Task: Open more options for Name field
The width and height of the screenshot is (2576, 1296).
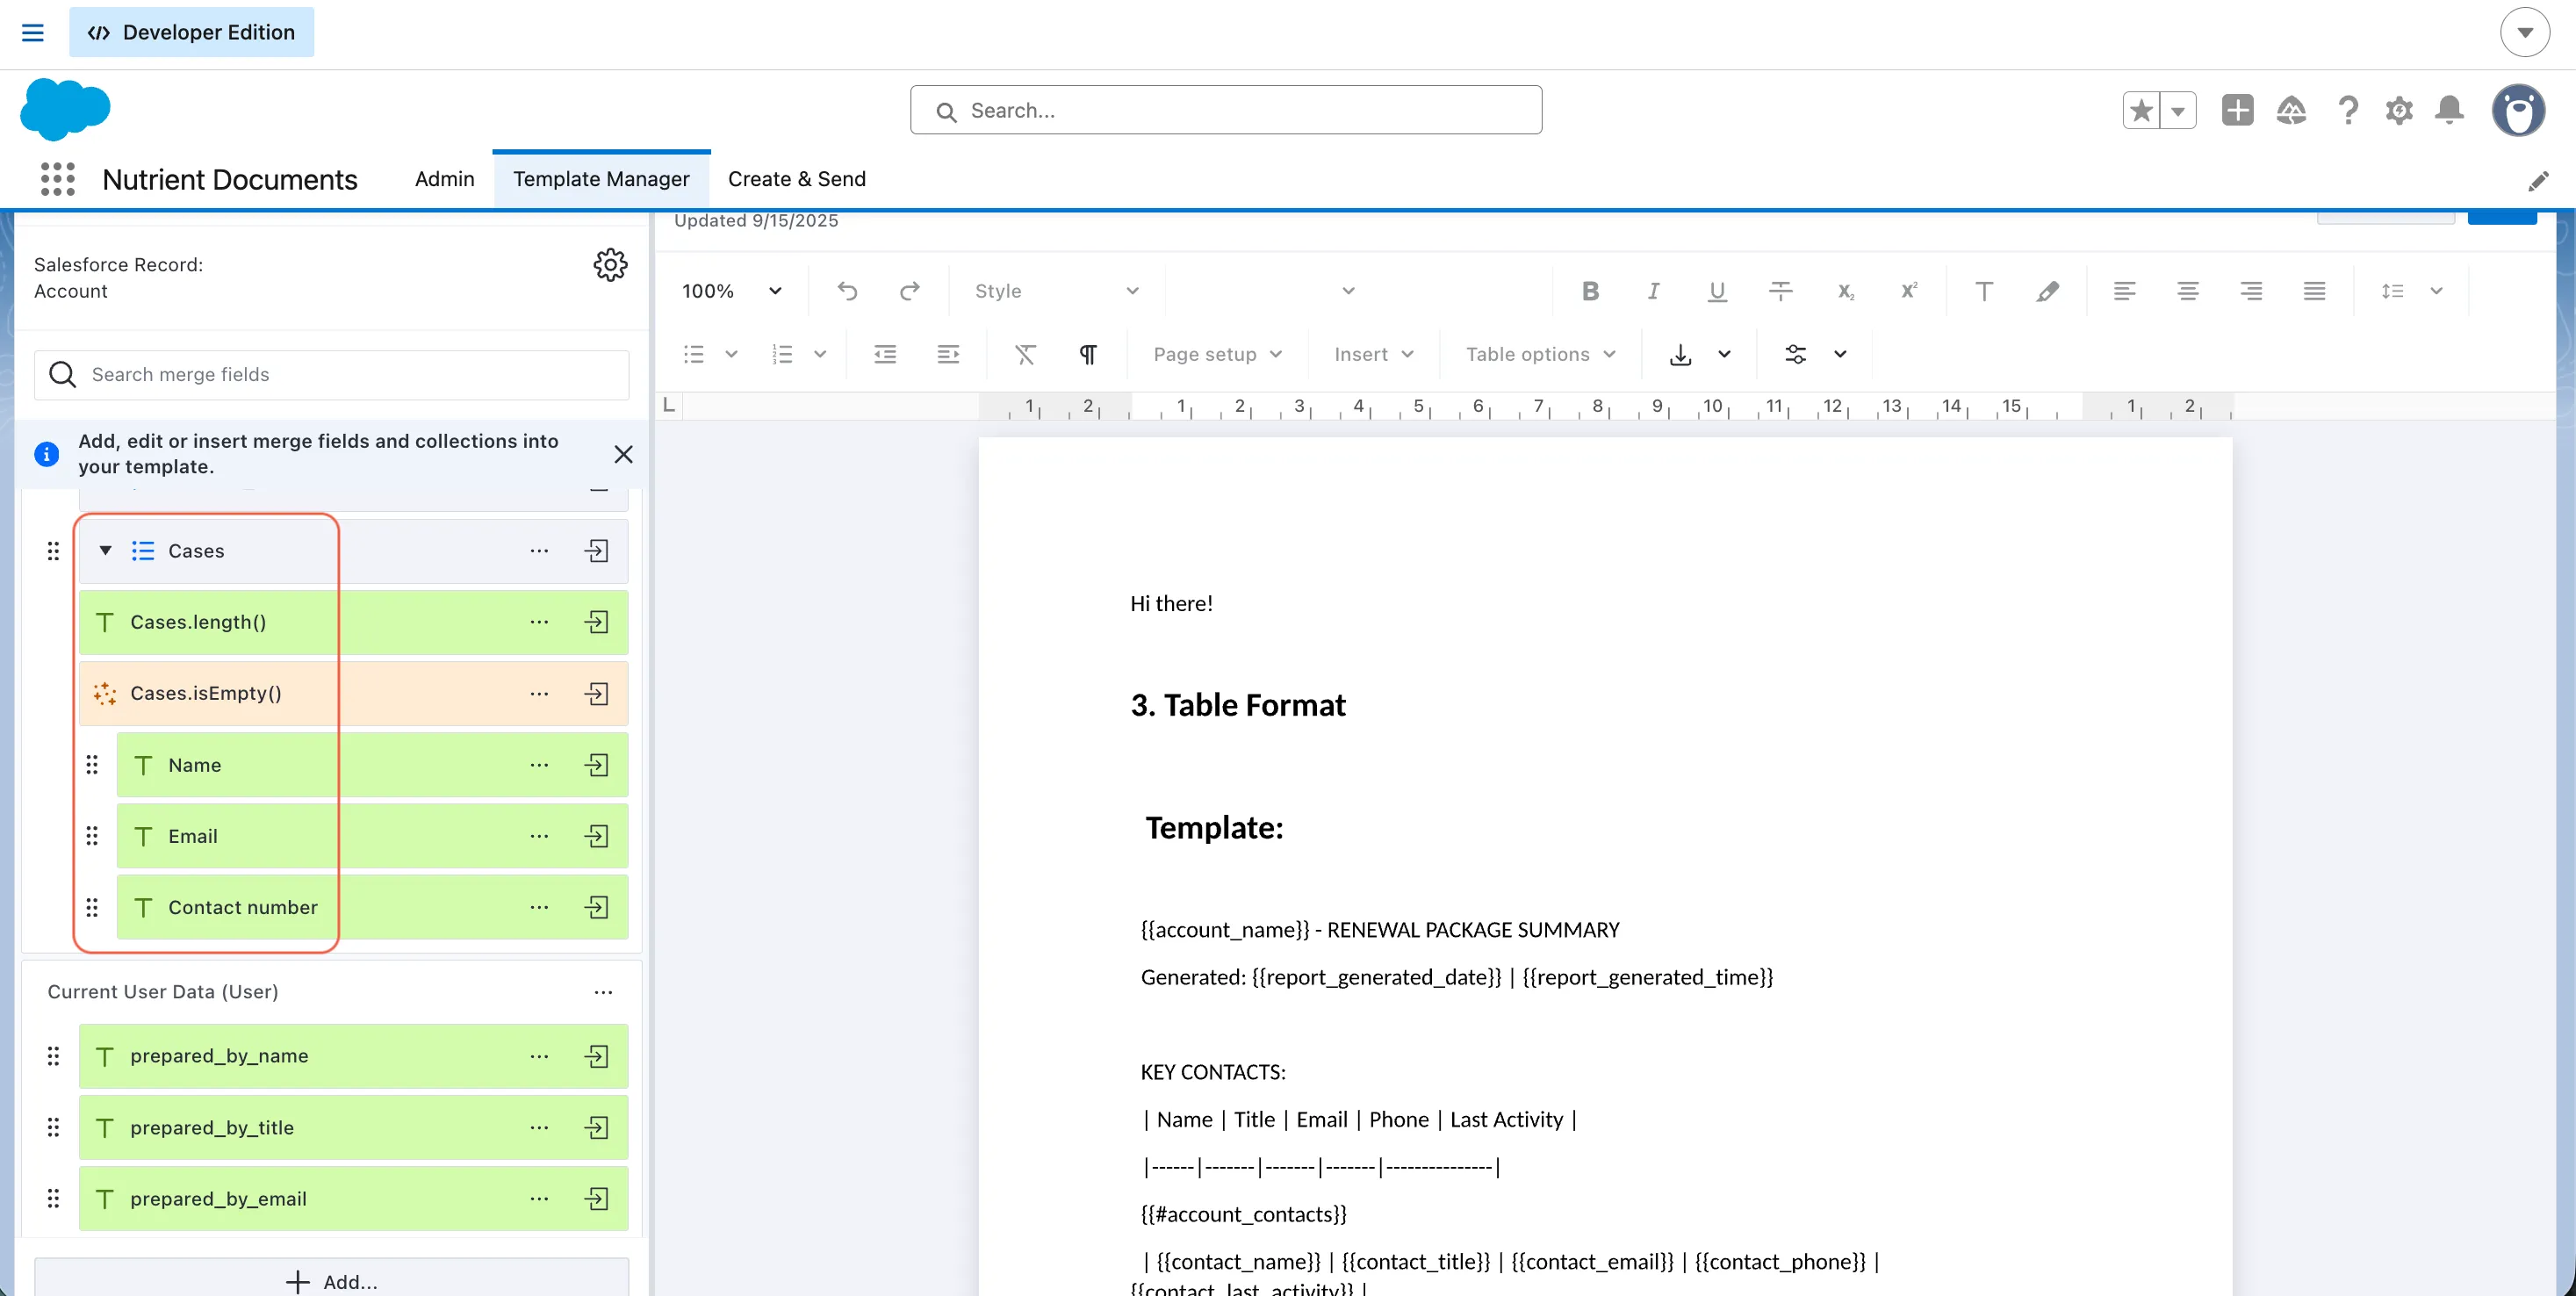Action: point(539,765)
